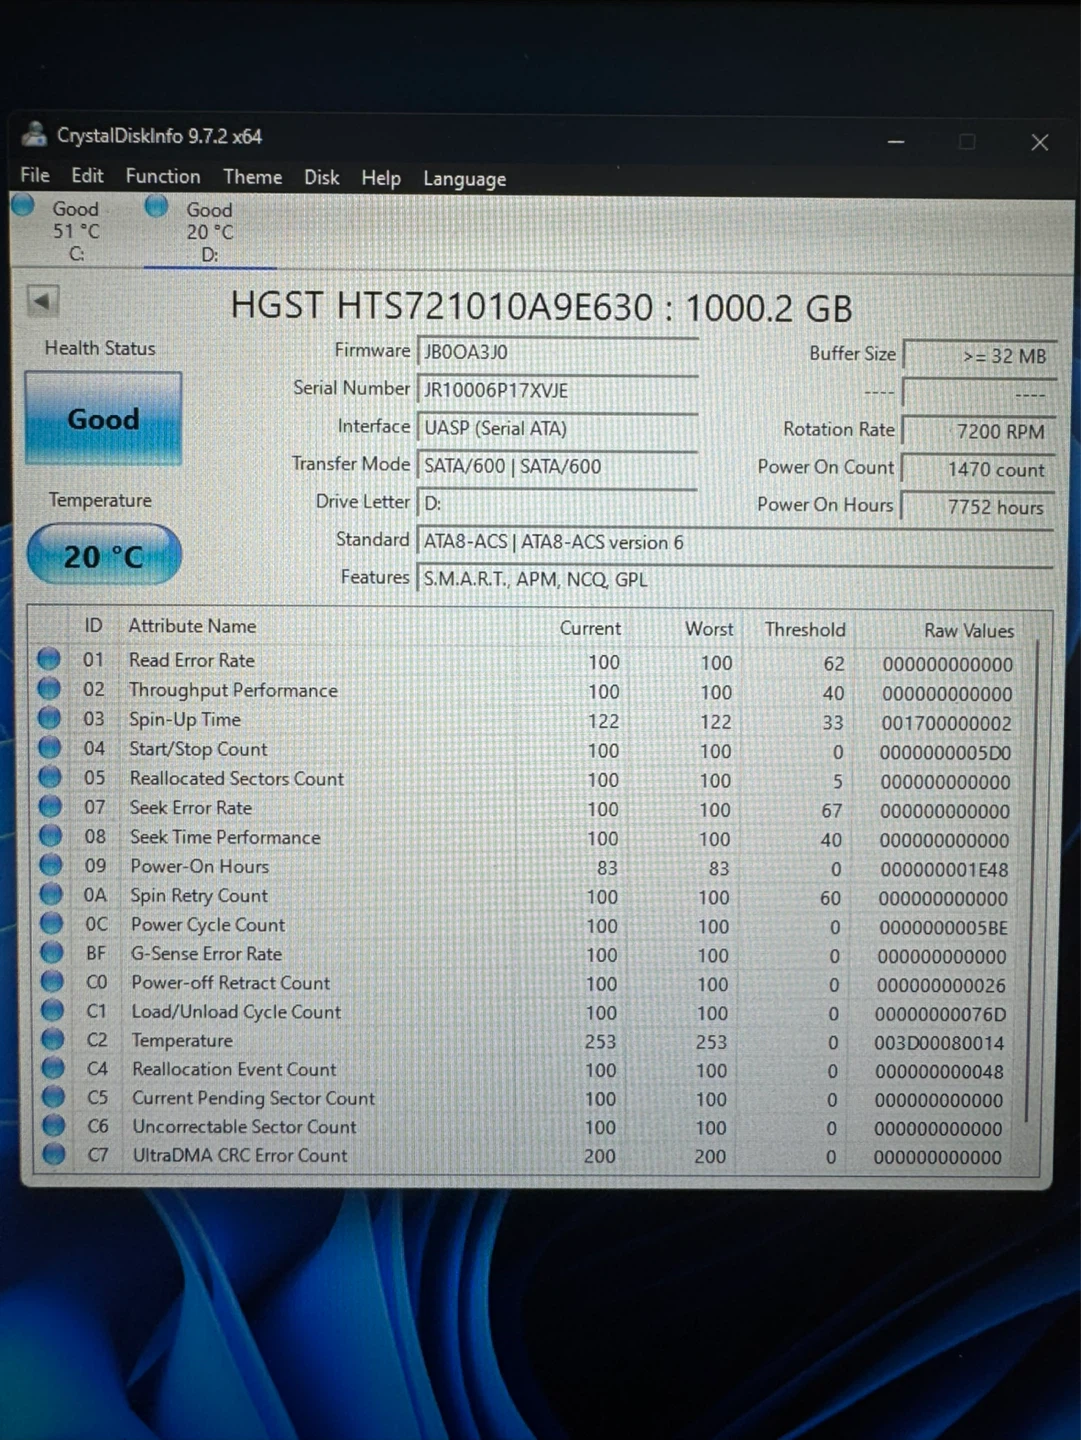Click status icon for Throughput Performance
This screenshot has width=1081, height=1440.
(x=49, y=688)
